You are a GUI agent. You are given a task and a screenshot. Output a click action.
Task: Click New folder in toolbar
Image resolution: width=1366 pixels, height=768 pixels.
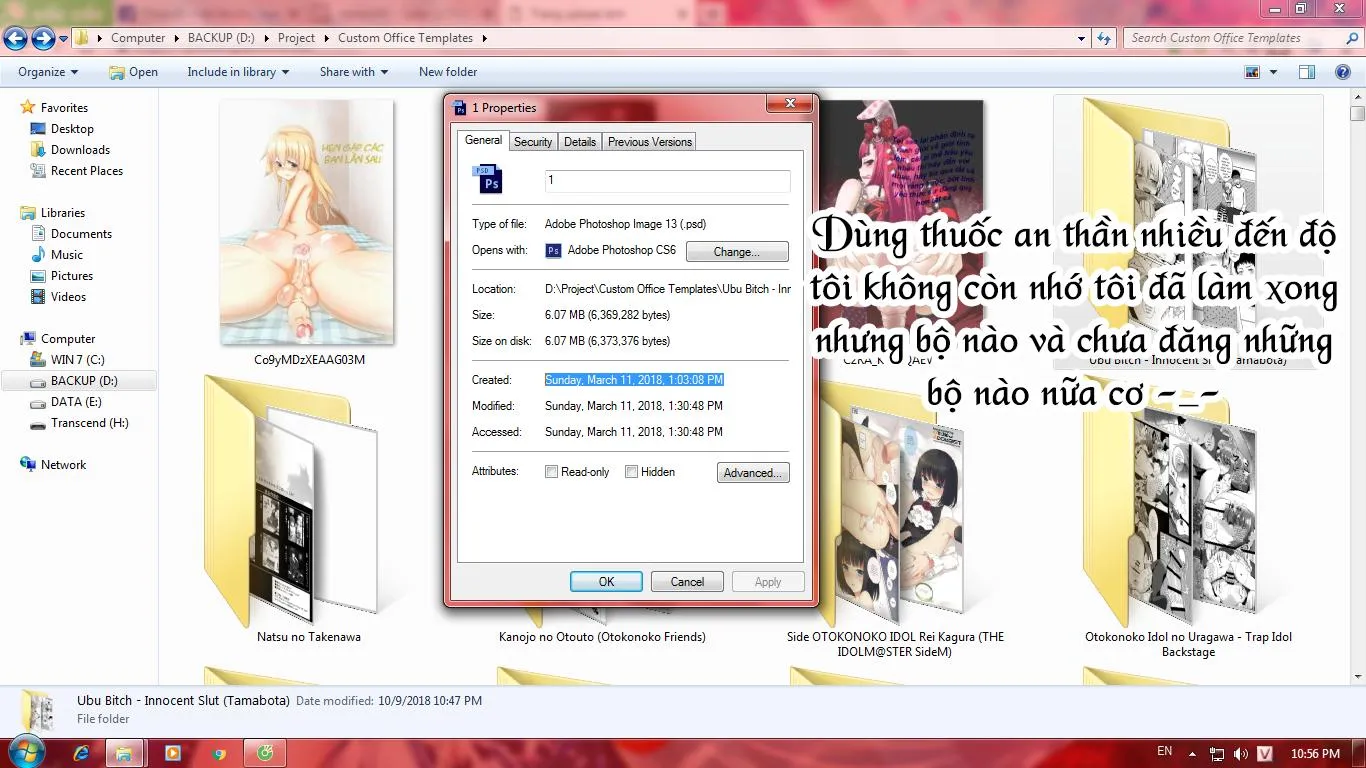tap(448, 72)
